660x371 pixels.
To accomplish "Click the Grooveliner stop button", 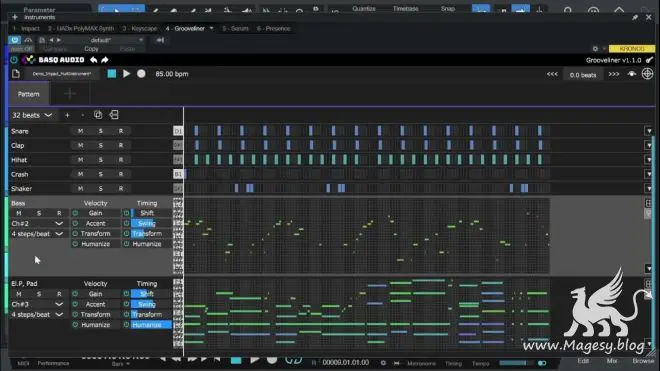I will (112, 74).
